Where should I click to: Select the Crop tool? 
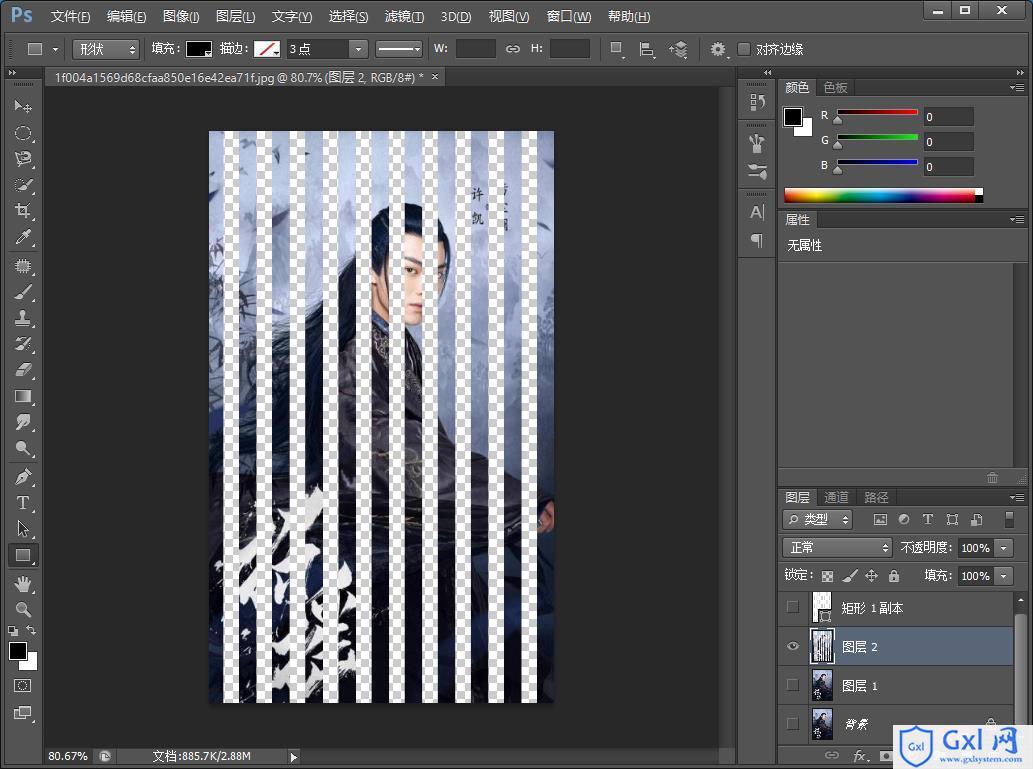23,211
